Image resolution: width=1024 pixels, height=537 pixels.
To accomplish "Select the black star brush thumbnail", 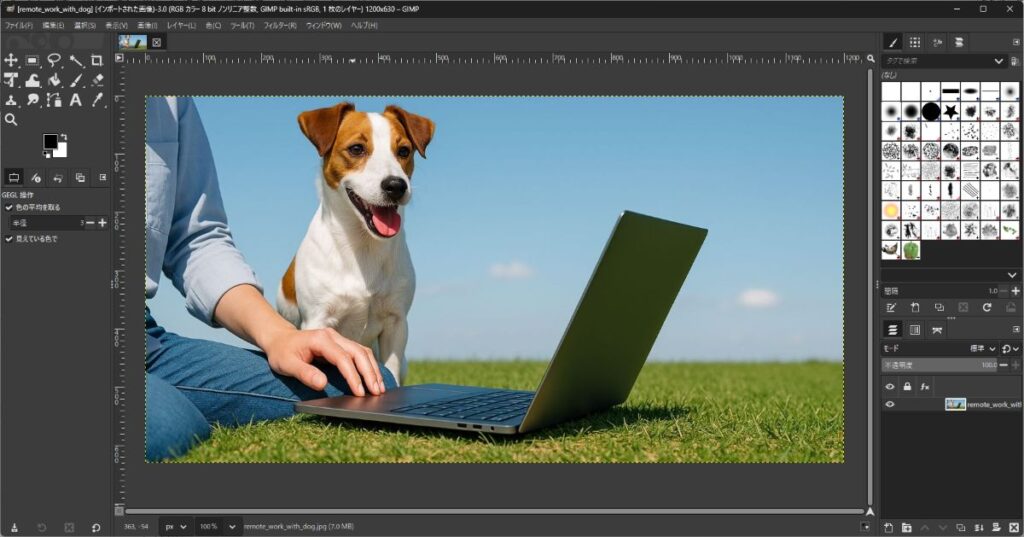I will [950, 110].
